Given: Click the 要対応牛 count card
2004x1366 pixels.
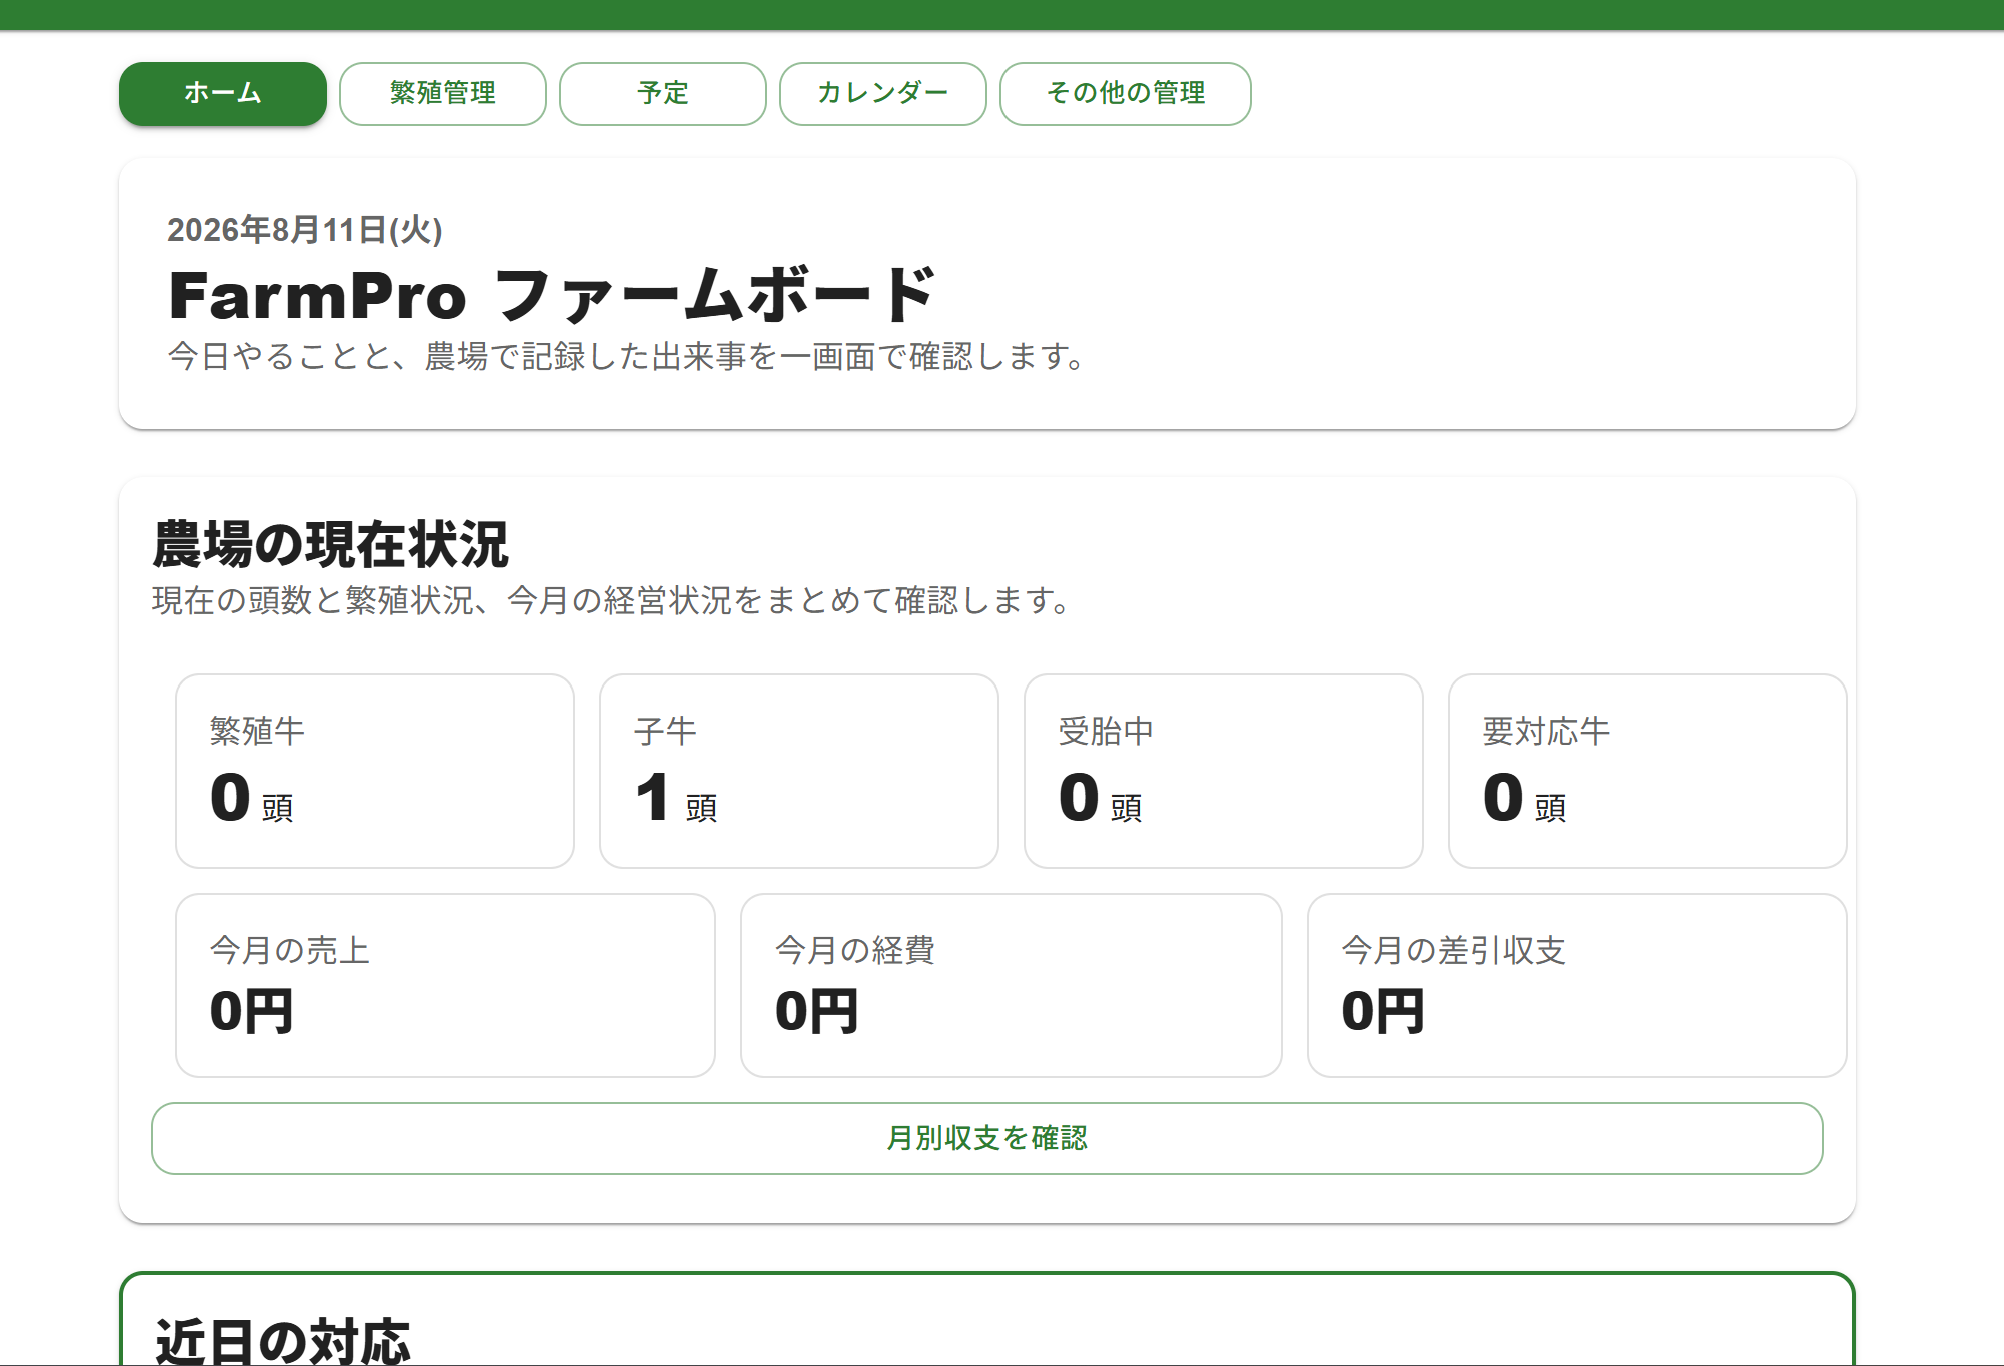Looking at the screenshot, I should (x=1647, y=771).
